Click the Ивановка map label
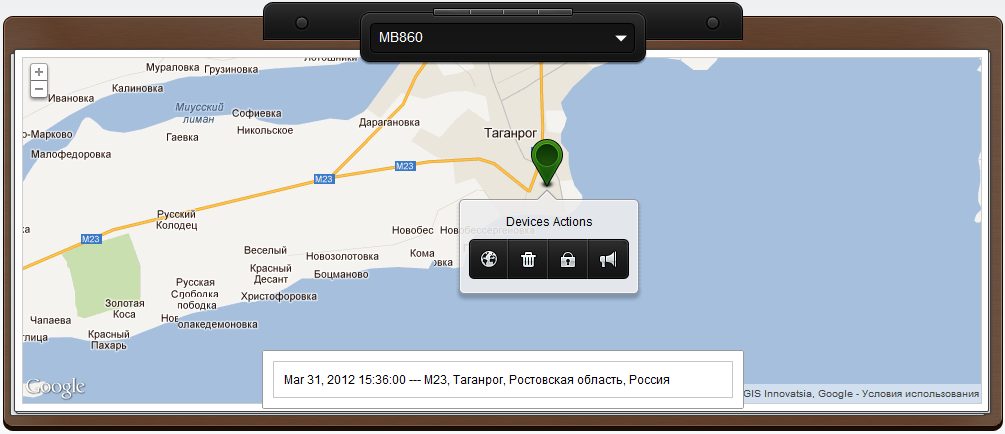 pyautogui.click(x=71, y=98)
